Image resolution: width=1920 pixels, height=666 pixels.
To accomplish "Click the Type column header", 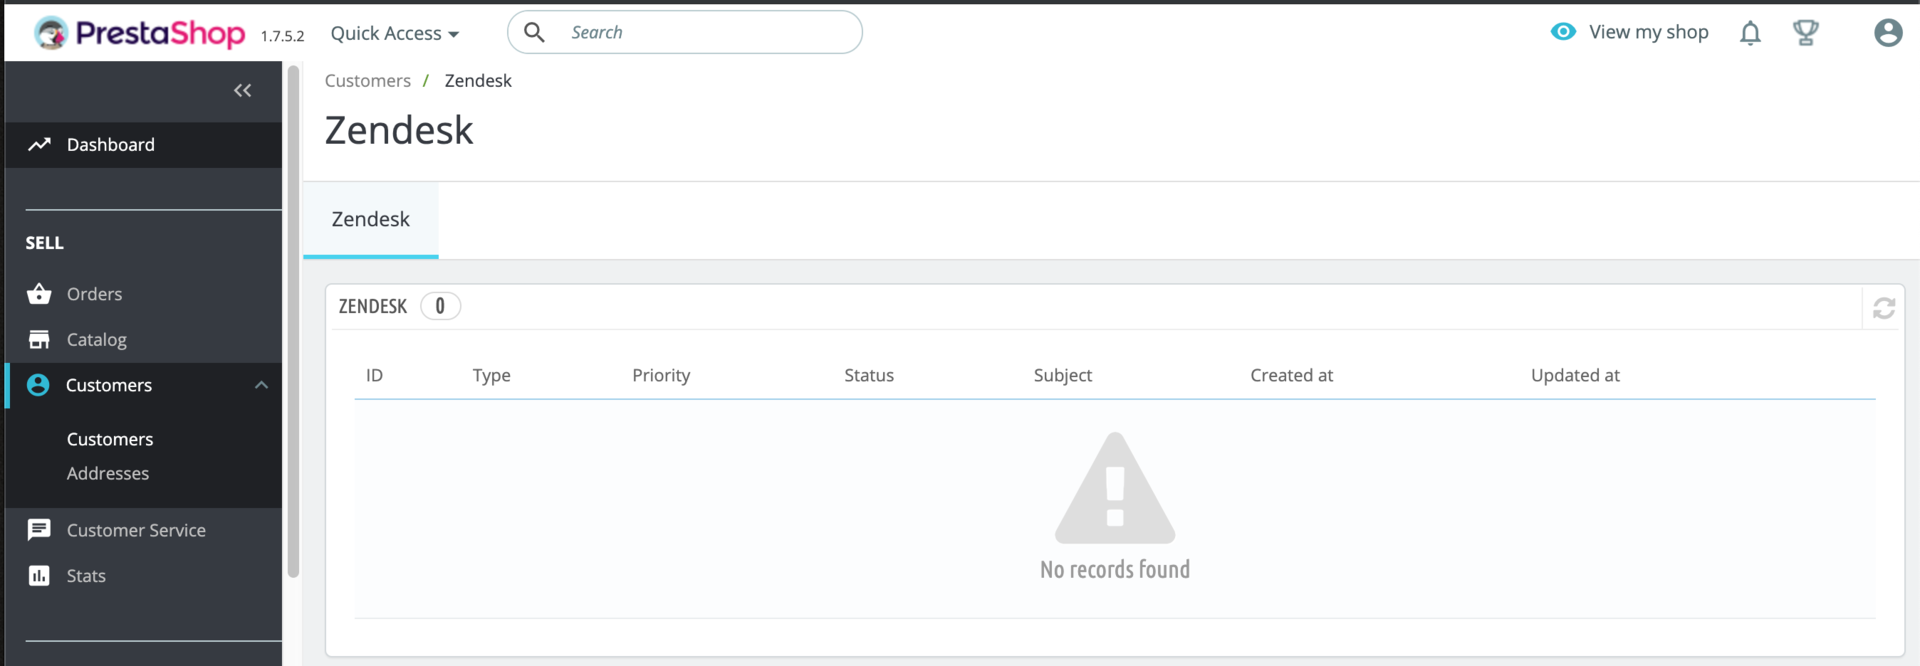I will click(492, 375).
